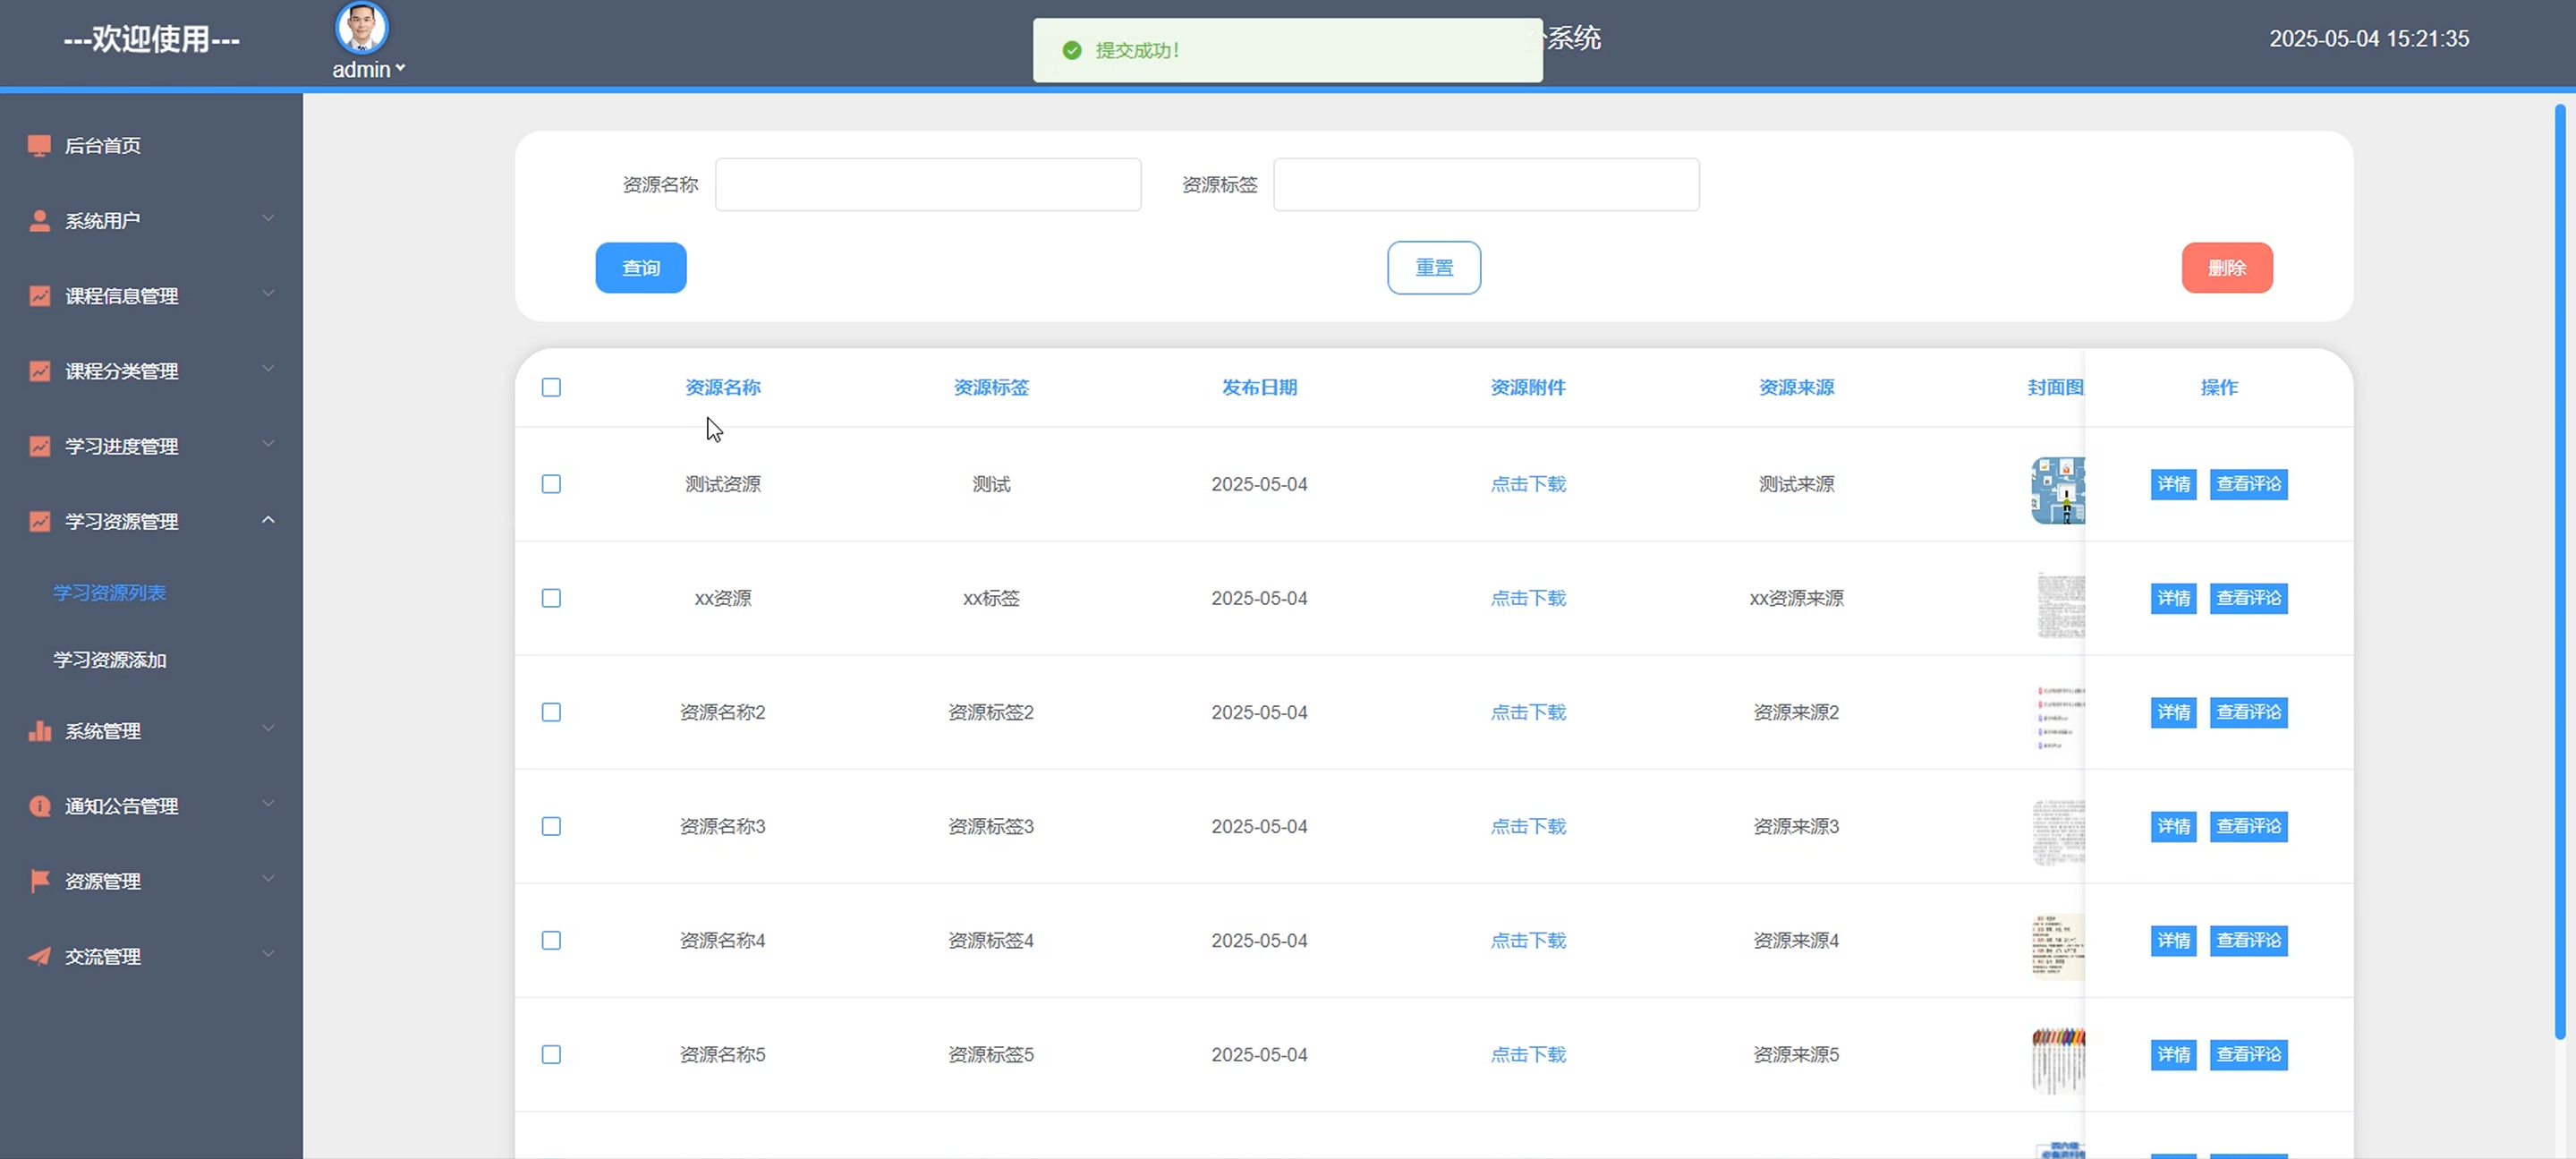Image resolution: width=2576 pixels, height=1159 pixels.
Task: Collapse the 学习资源管理 menu chevron
Action: click(x=268, y=519)
